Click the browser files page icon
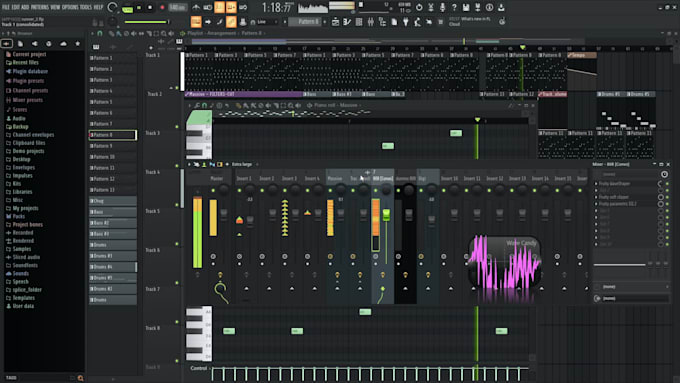Viewport: 680px width, 383px height. pos(20,43)
